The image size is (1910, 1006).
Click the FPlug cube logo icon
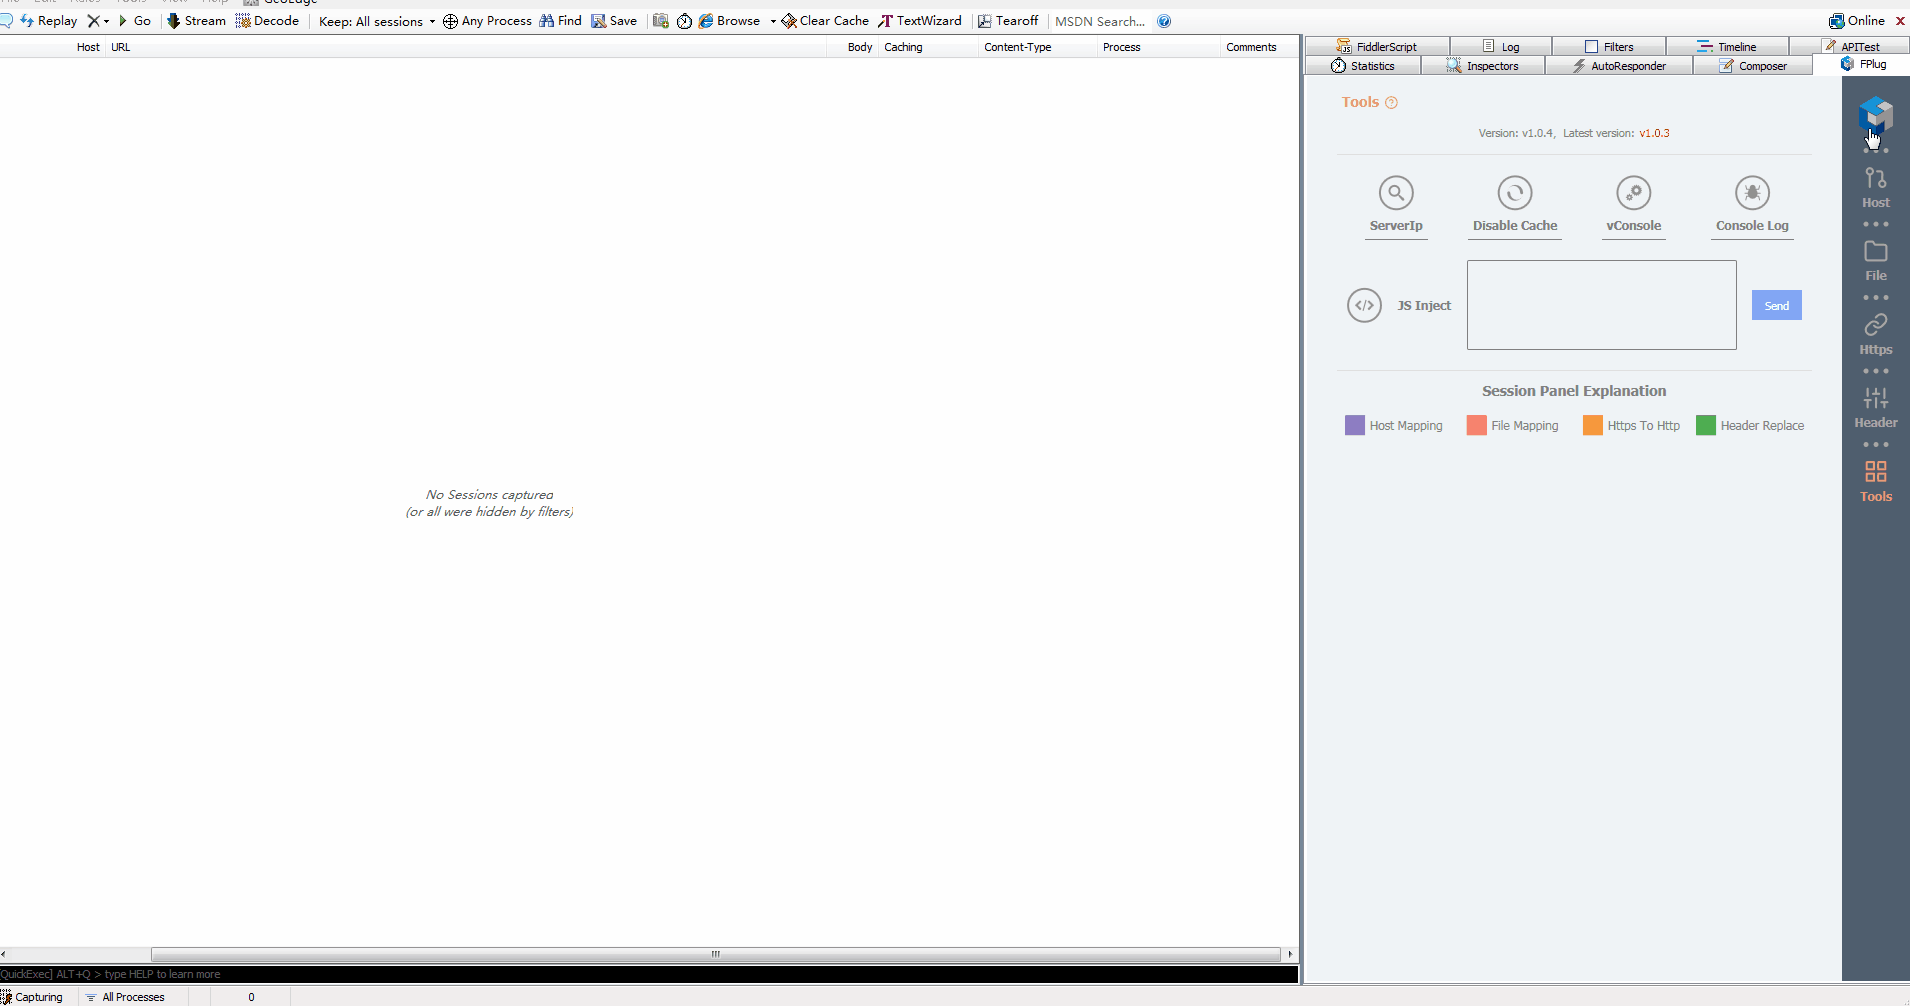coord(1876,113)
